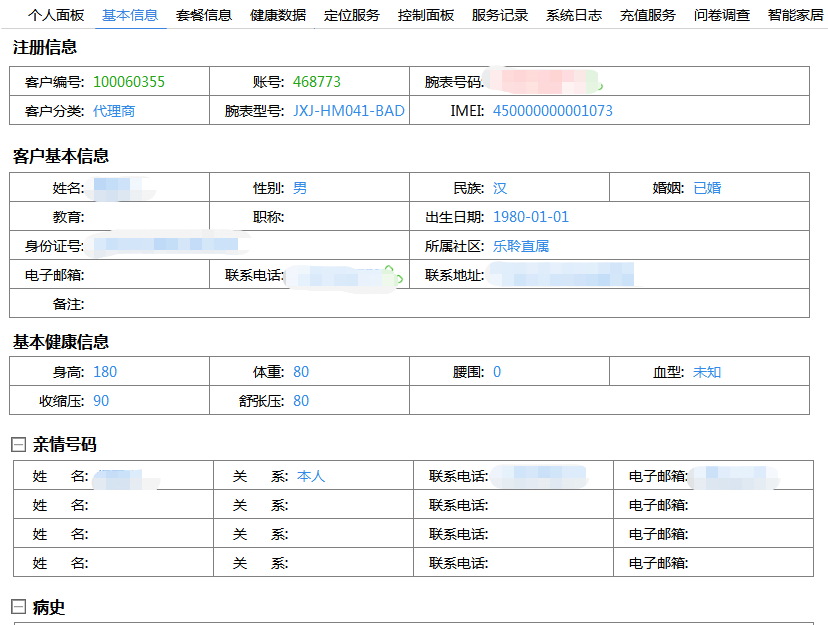Open the 健康数据 tab
Viewport: 828px width, 625px height.
point(279,15)
